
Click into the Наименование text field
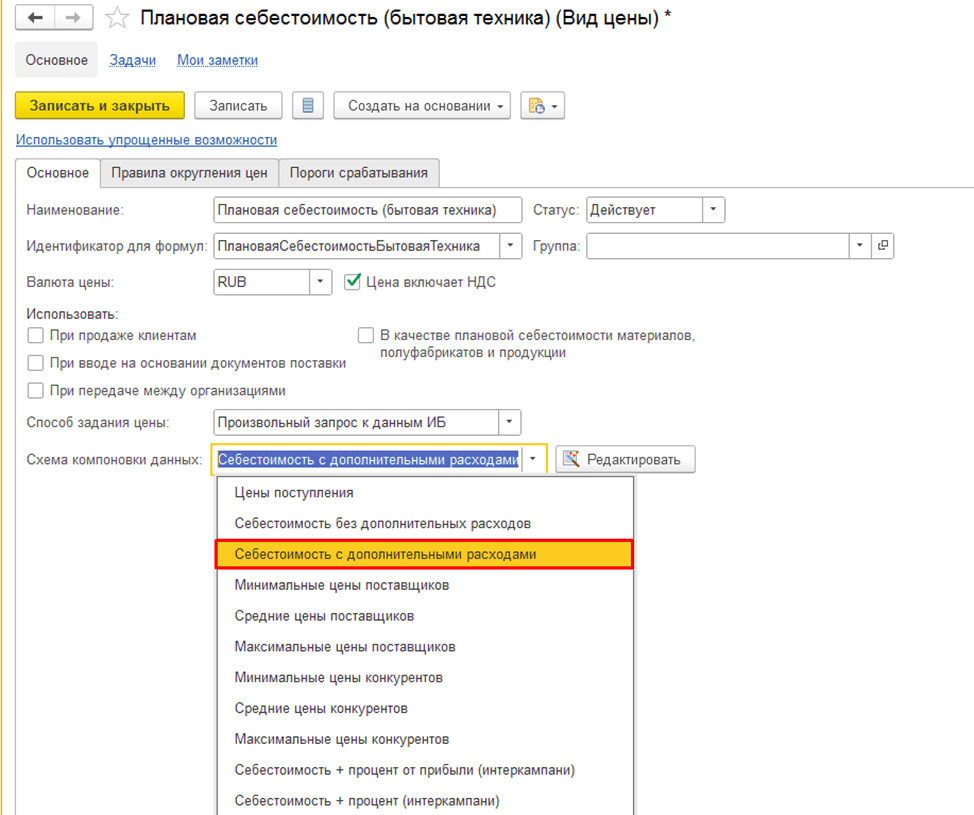coord(367,210)
